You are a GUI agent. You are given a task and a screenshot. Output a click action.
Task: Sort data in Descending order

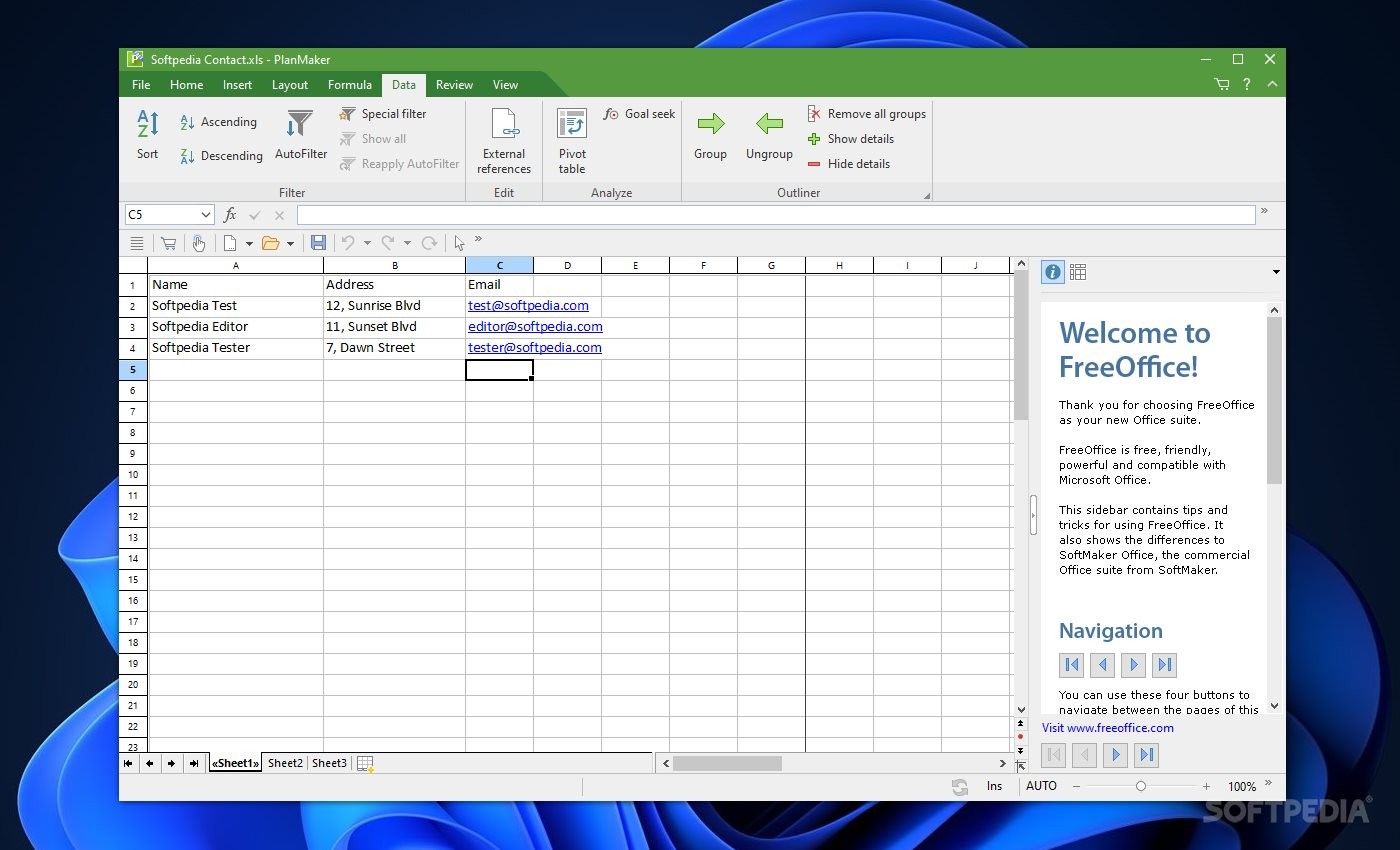[221, 156]
